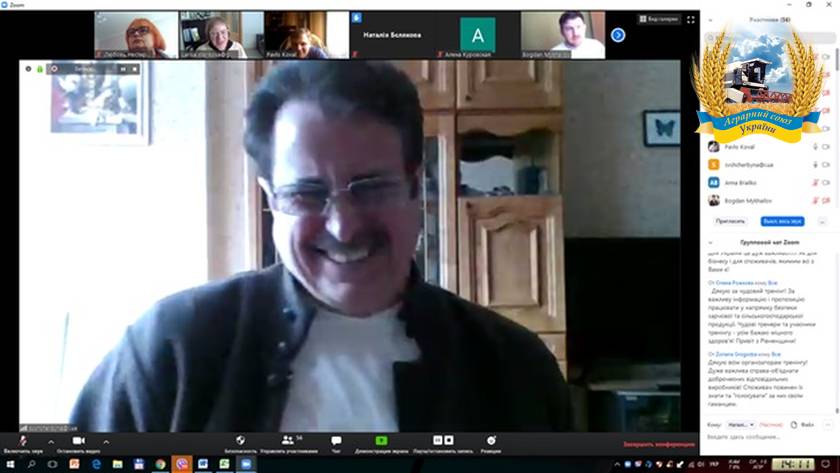Pause recording on the top-left indicator
840x473 pixels.
pos(123,69)
